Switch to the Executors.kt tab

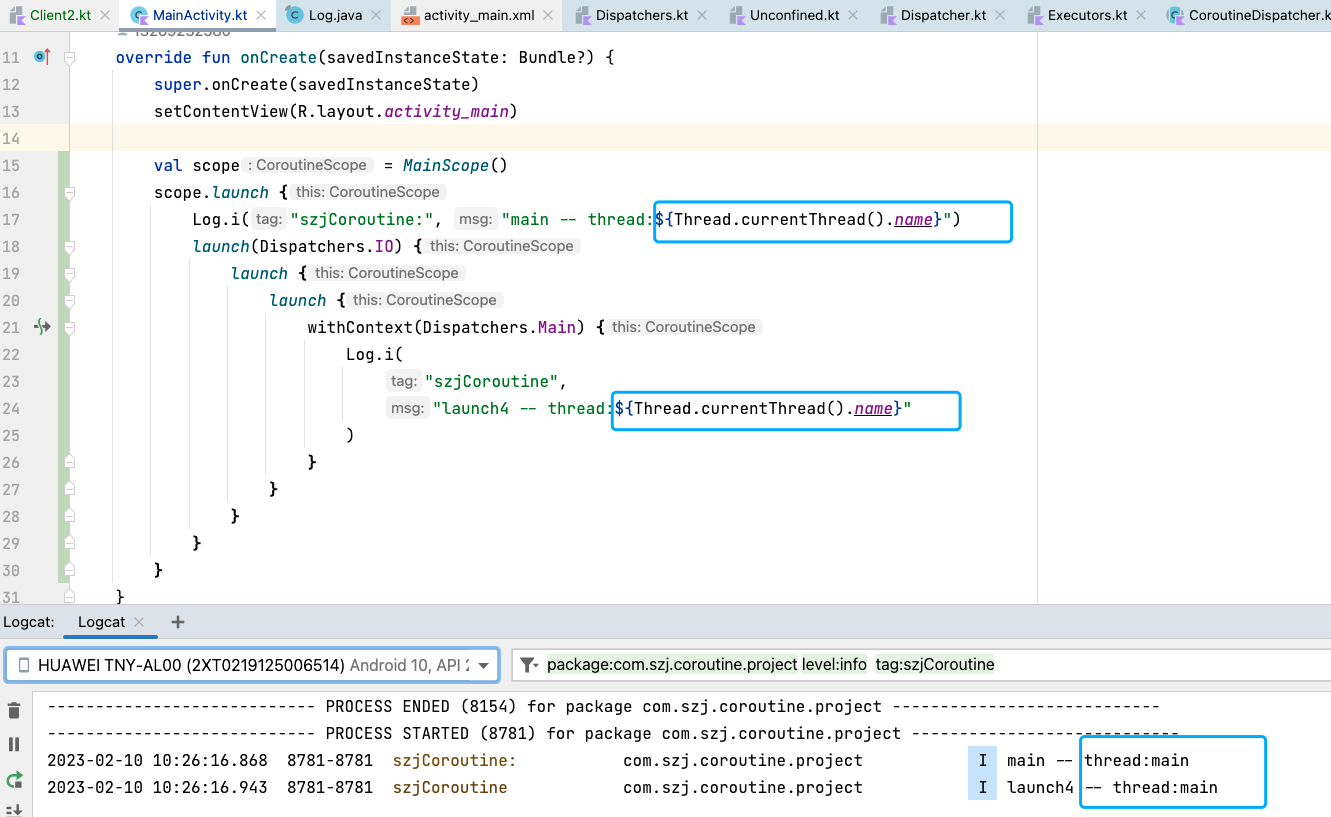coord(1088,15)
